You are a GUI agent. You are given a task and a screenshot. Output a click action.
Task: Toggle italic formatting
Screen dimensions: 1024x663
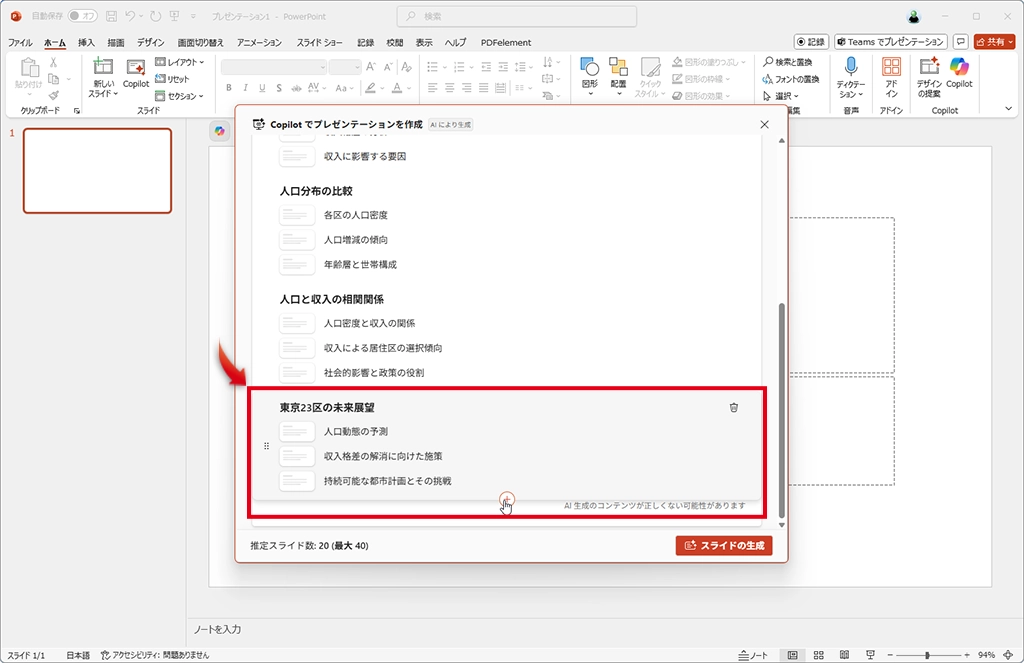pos(246,88)
